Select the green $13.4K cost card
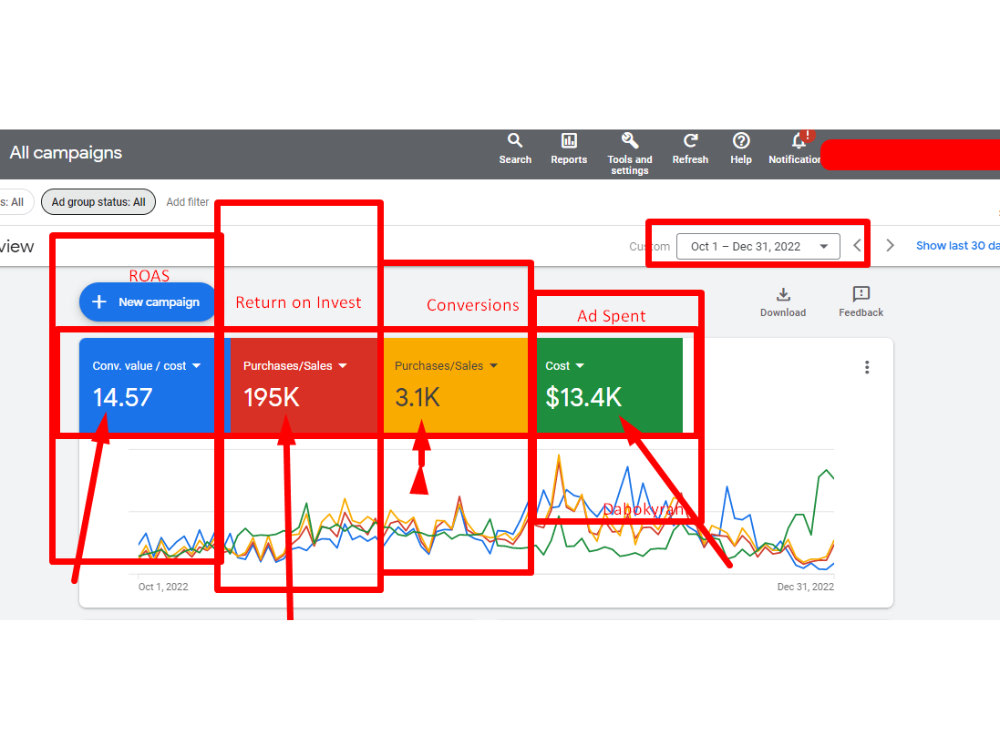The image size is (1000, 750). (607, 386)
